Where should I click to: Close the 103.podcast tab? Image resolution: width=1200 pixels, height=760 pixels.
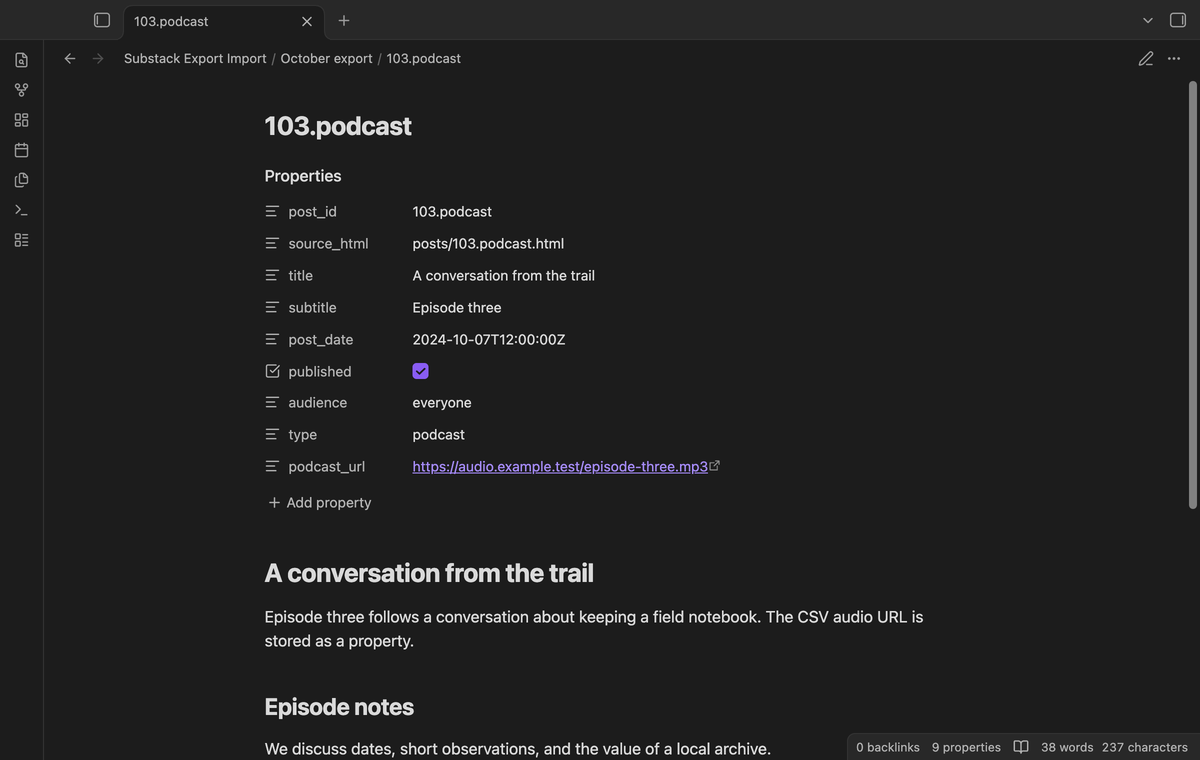307,21
